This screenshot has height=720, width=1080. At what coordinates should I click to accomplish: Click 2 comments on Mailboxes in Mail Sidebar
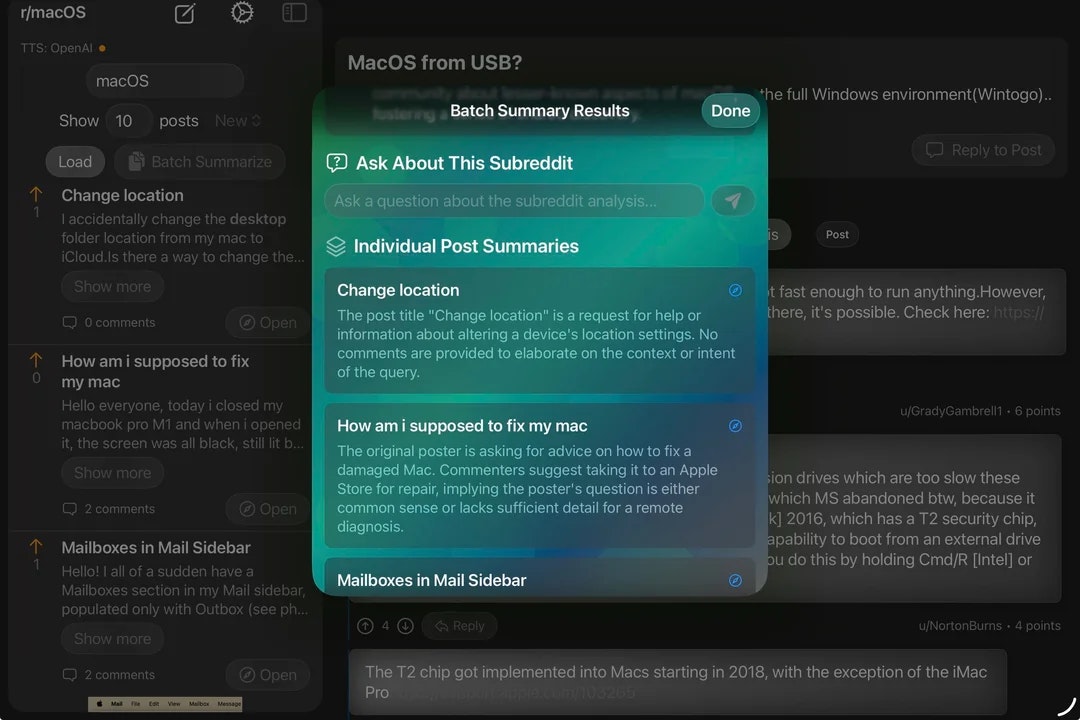(109, 675)
